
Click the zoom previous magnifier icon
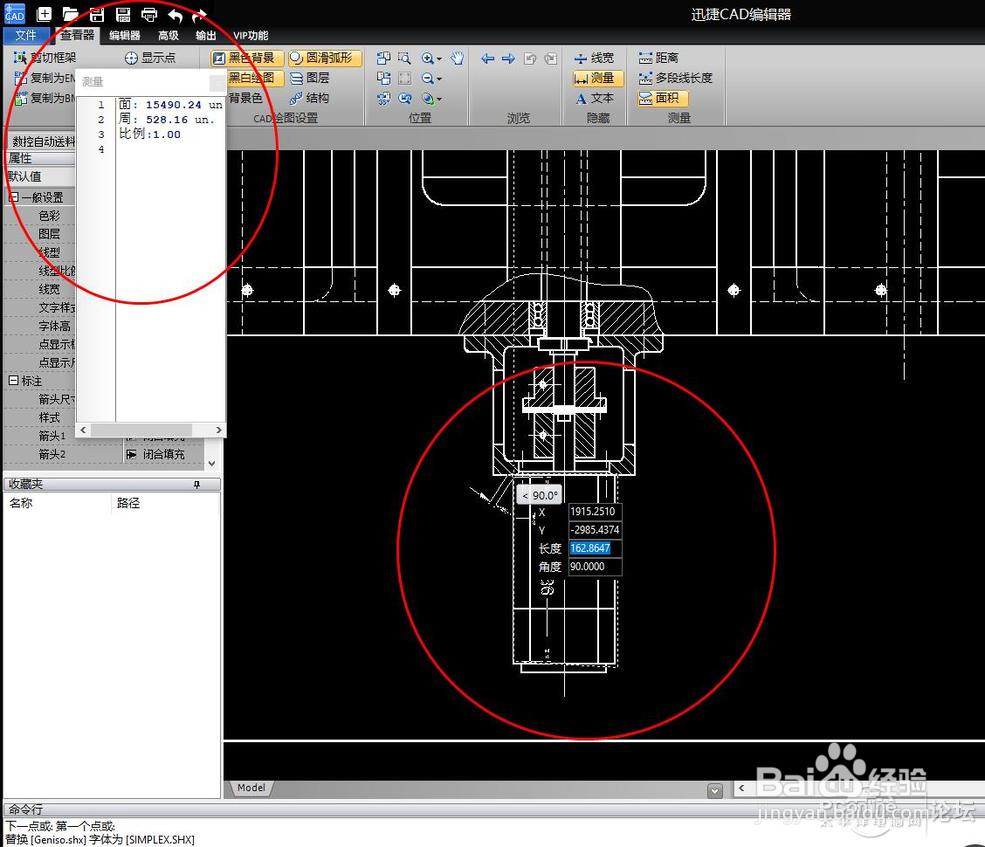(405, 99)
